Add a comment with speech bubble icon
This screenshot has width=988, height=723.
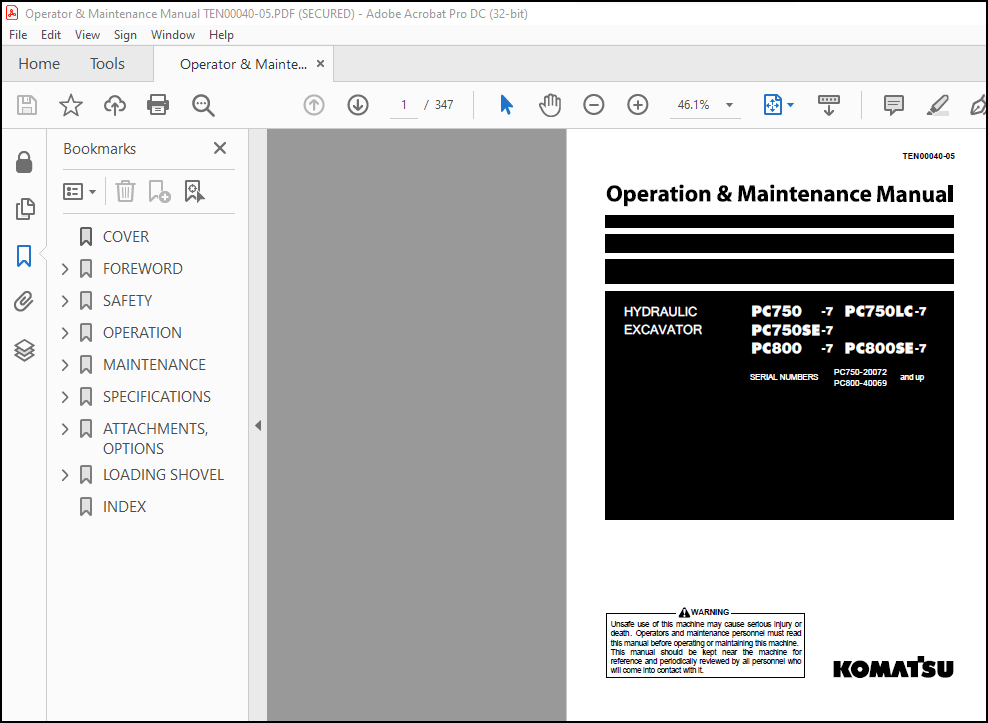coord(893,105)
